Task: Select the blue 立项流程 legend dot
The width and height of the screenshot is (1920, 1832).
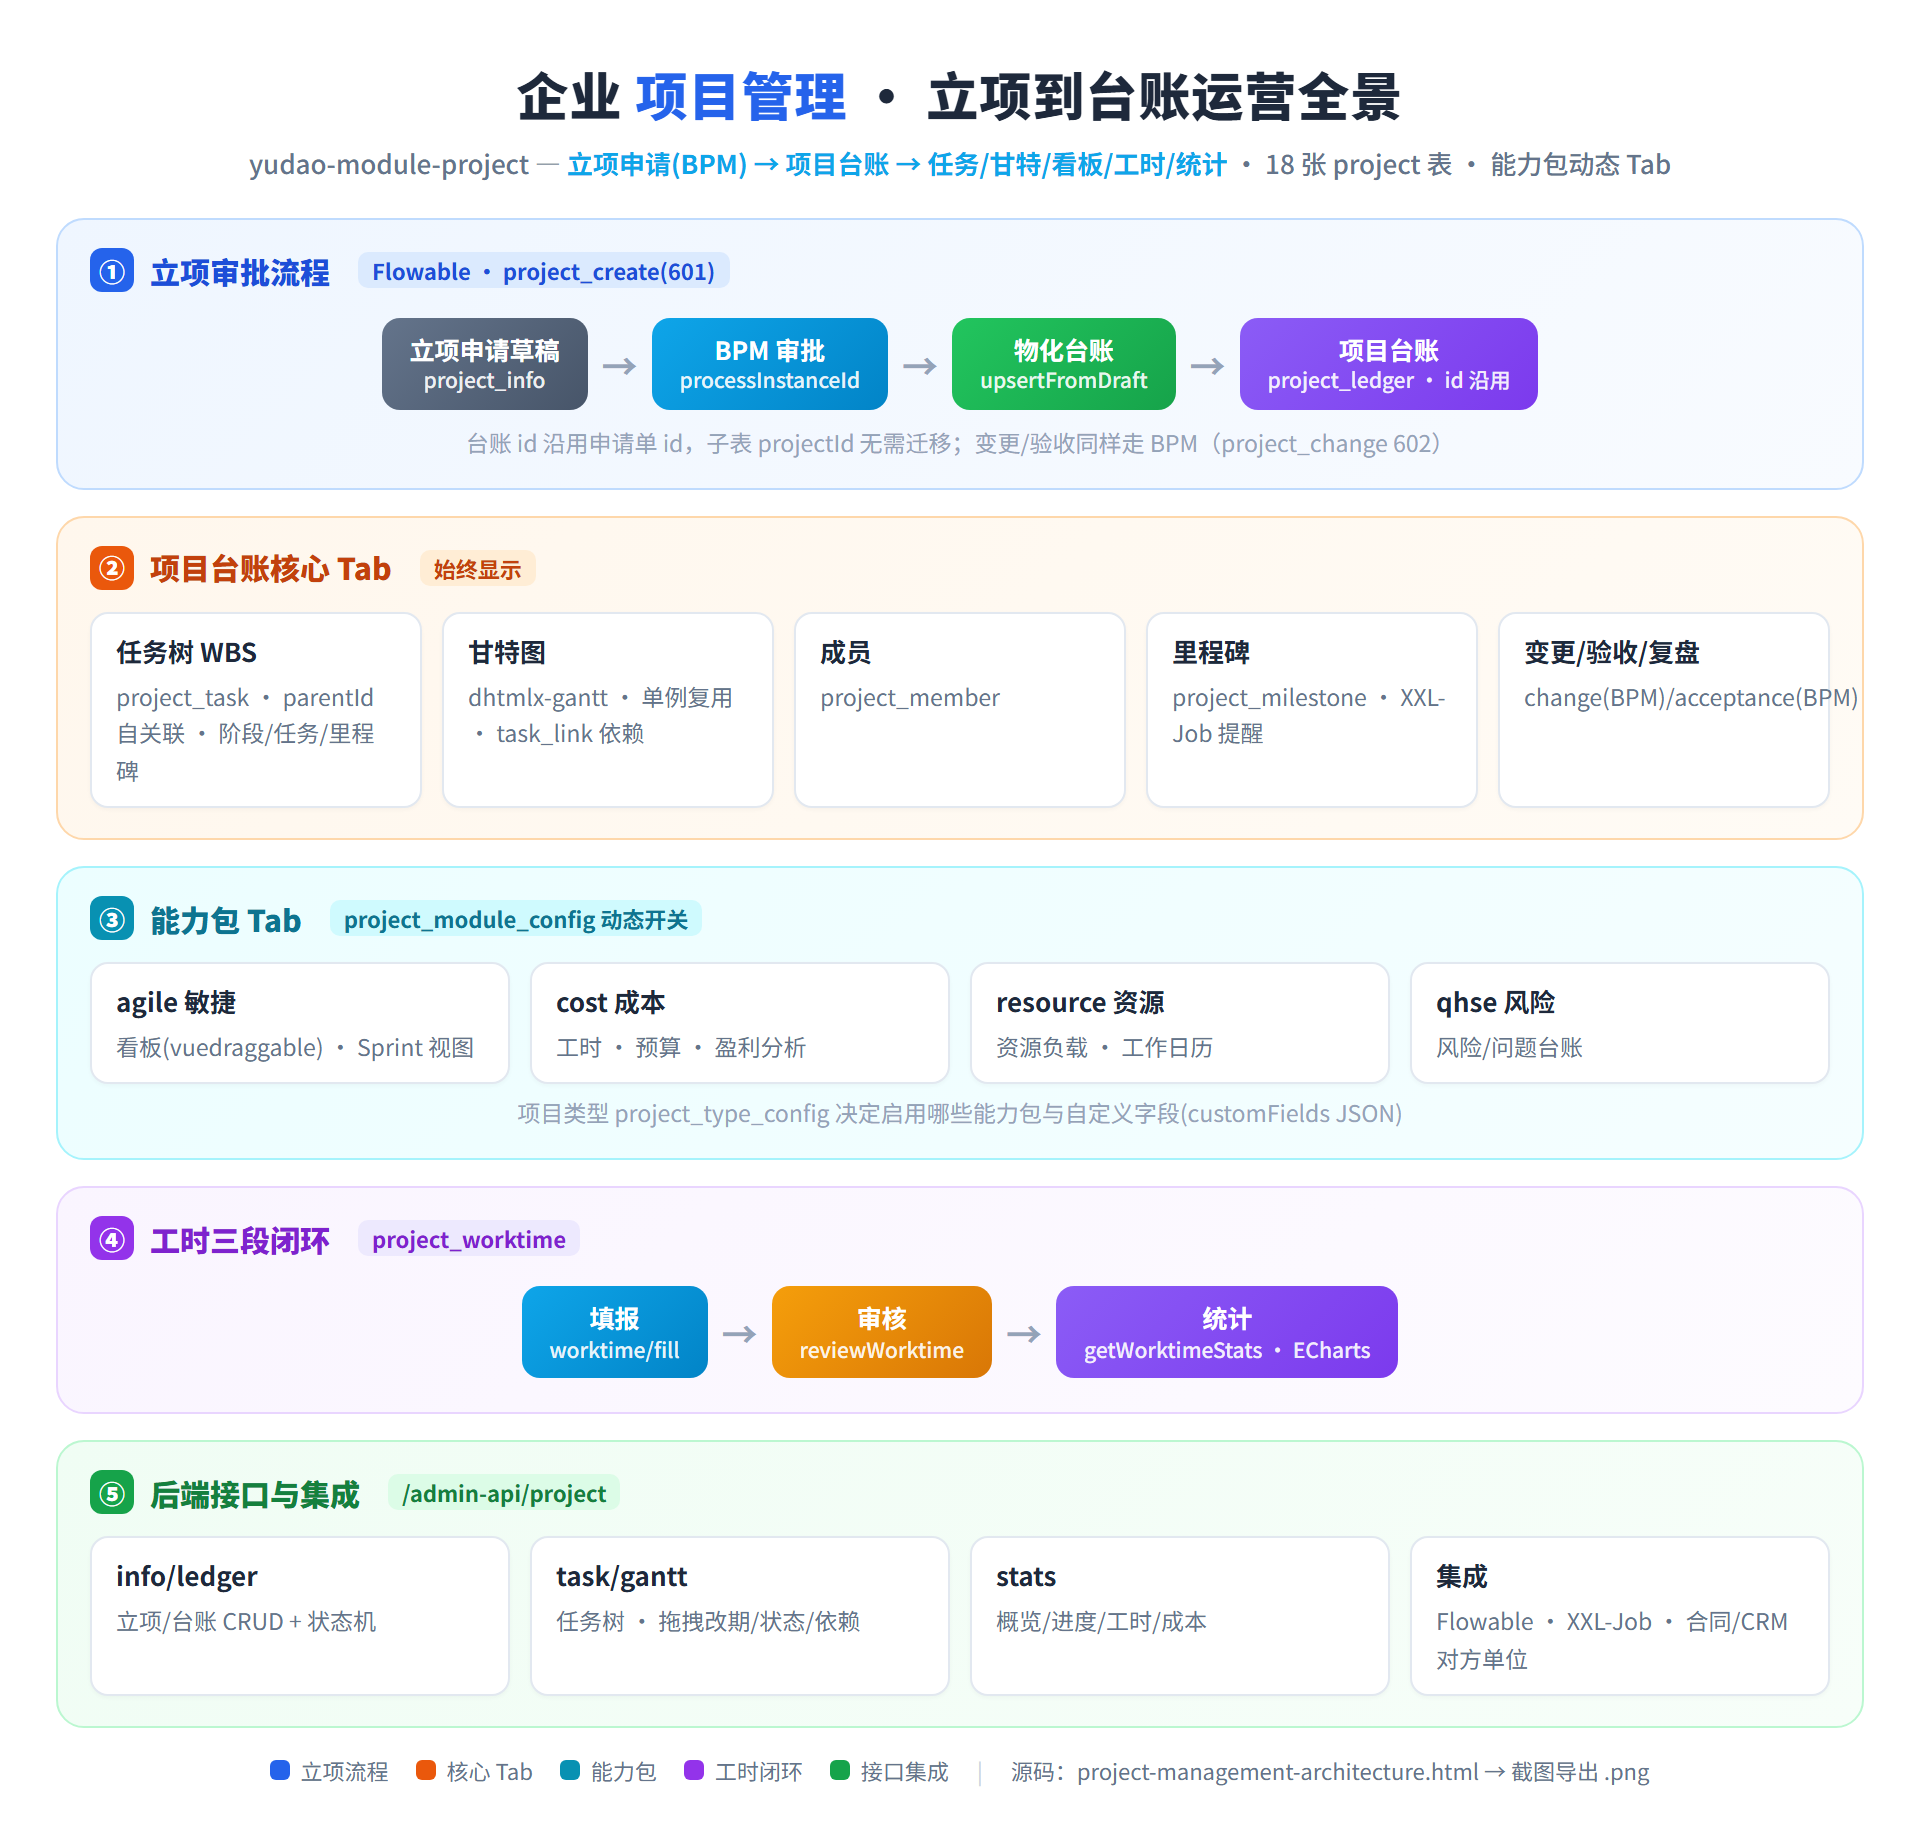Action: (280, 1770)
